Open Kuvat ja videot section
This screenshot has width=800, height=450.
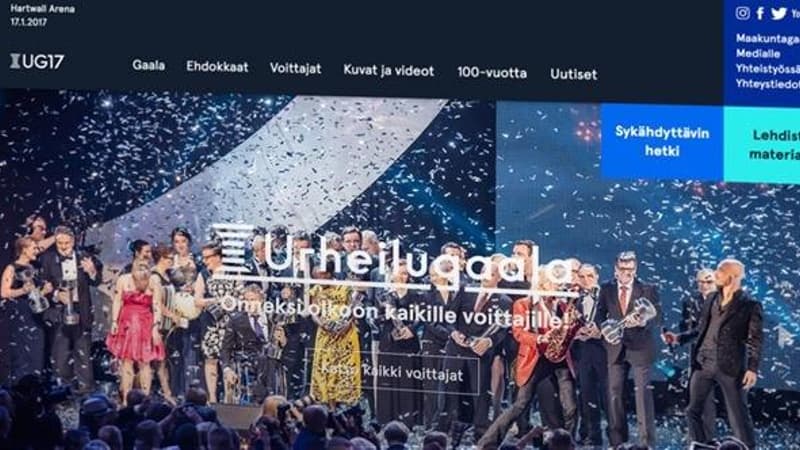389,70
